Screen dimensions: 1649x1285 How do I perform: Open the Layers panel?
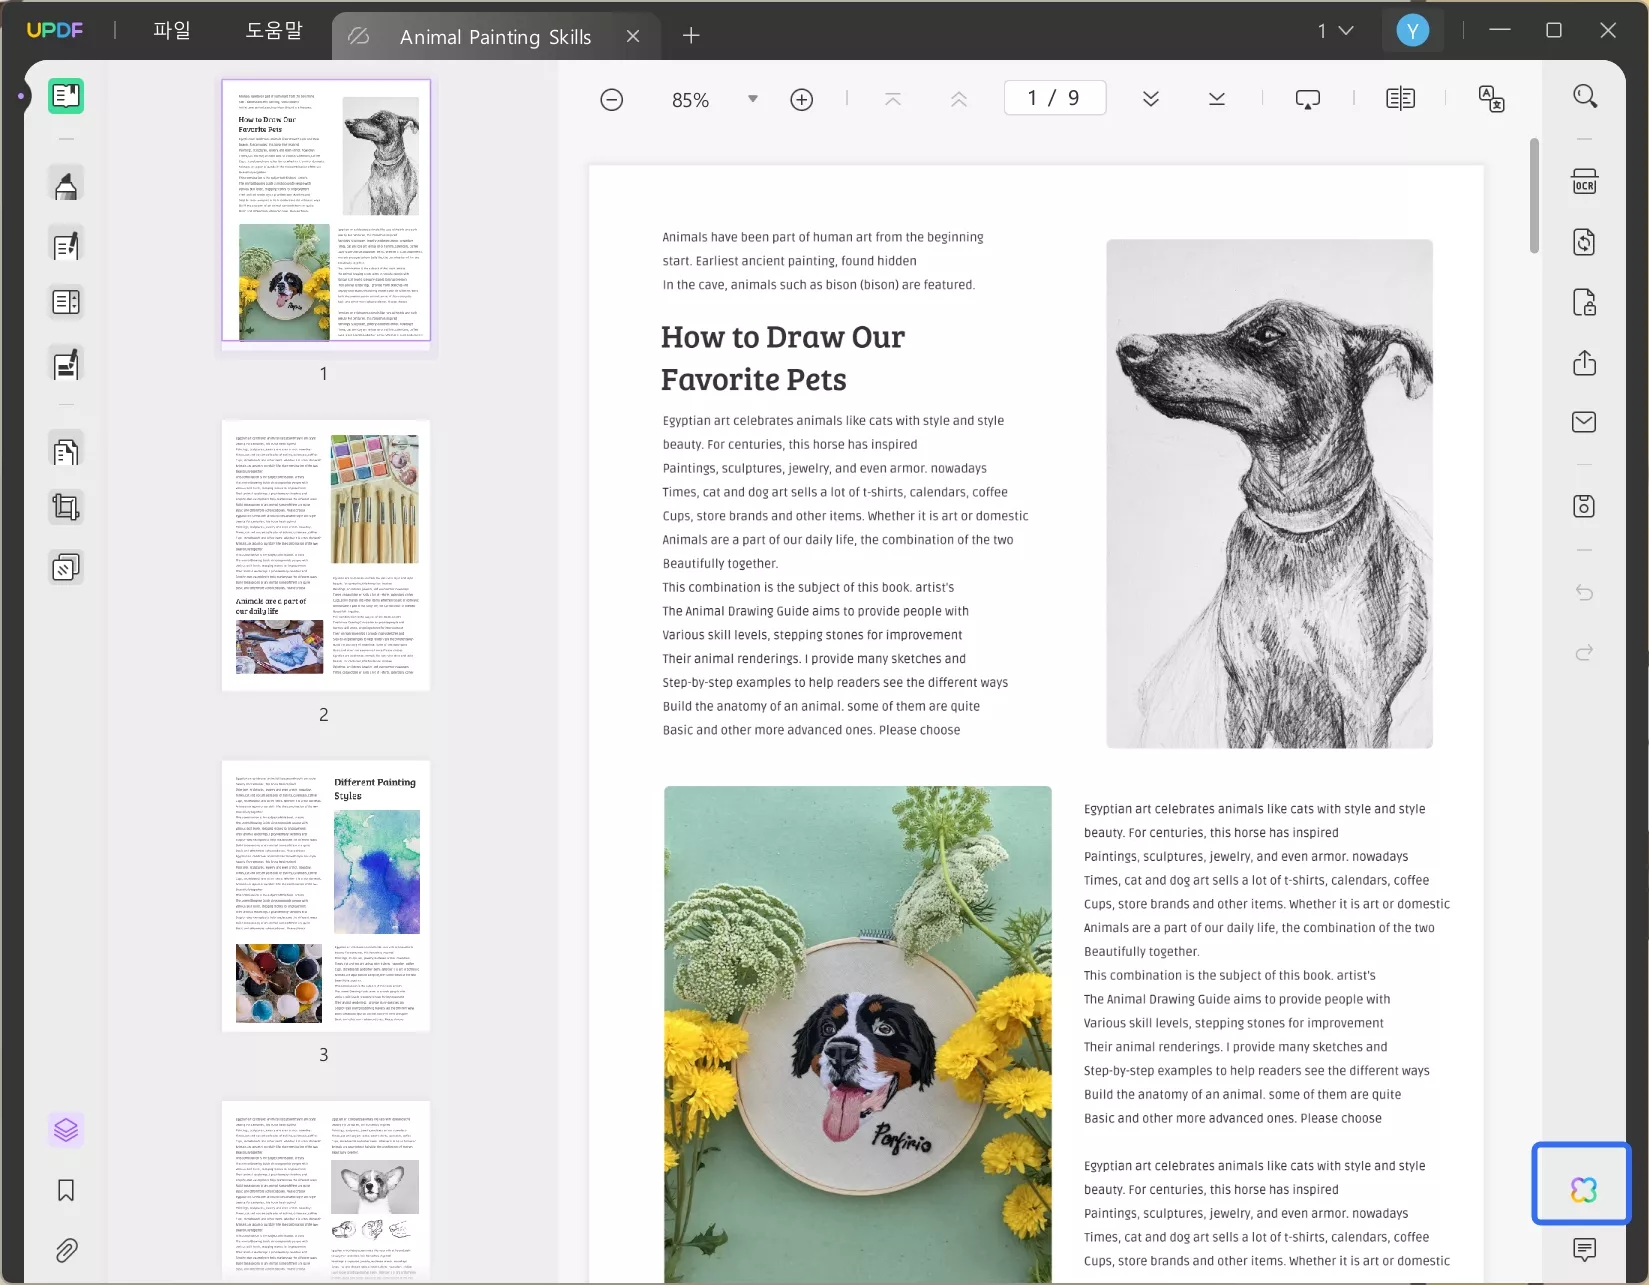66,1130
